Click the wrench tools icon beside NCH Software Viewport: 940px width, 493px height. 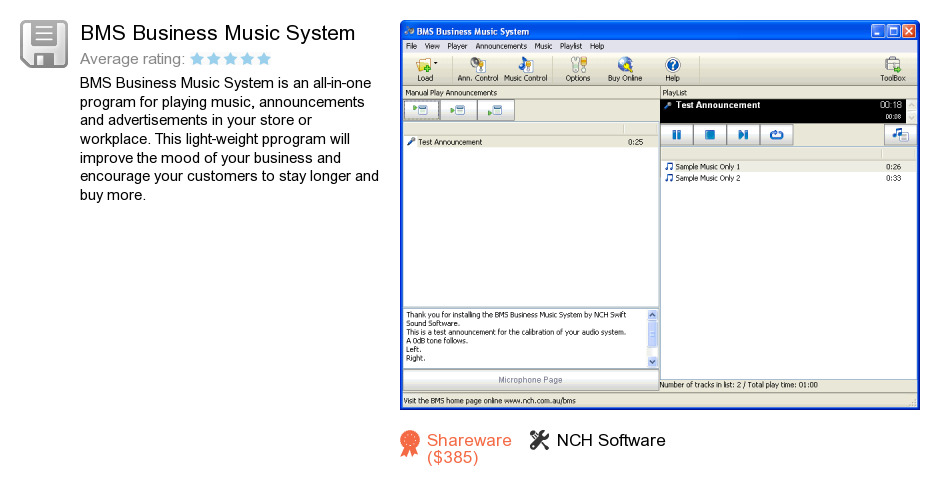(539, 440)
